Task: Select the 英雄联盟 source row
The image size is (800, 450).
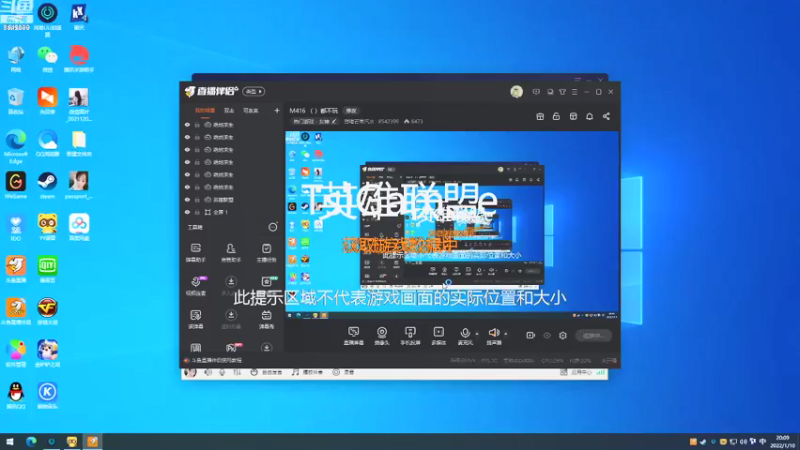Action: [233, 199]
